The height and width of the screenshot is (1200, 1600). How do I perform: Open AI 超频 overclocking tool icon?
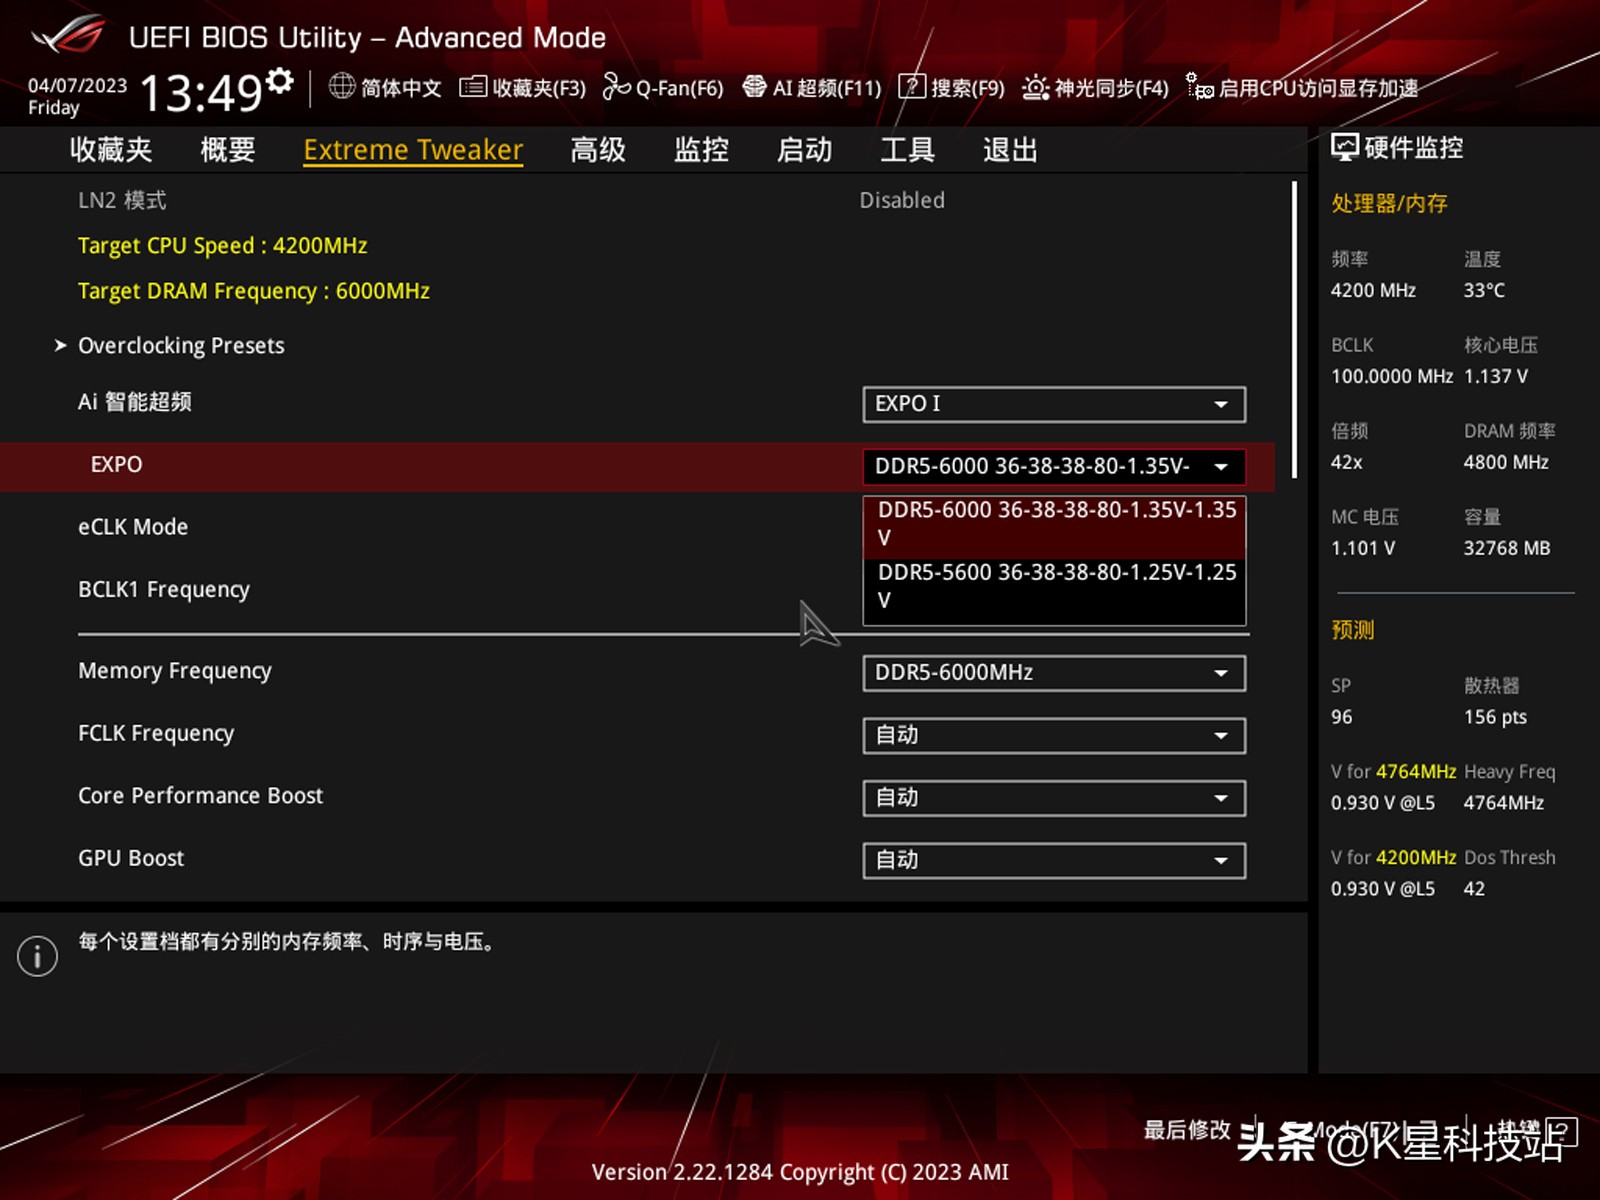pos(755,87)
